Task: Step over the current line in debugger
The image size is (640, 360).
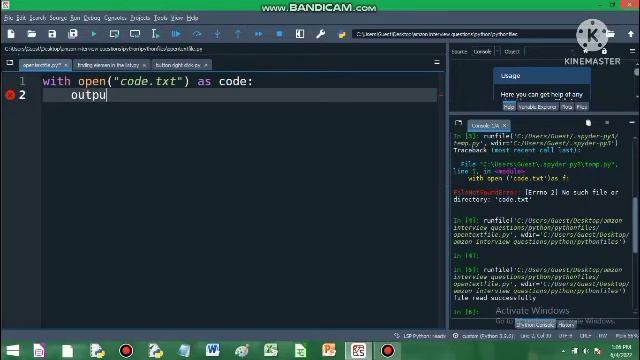Action: click(x=197, y=34)
